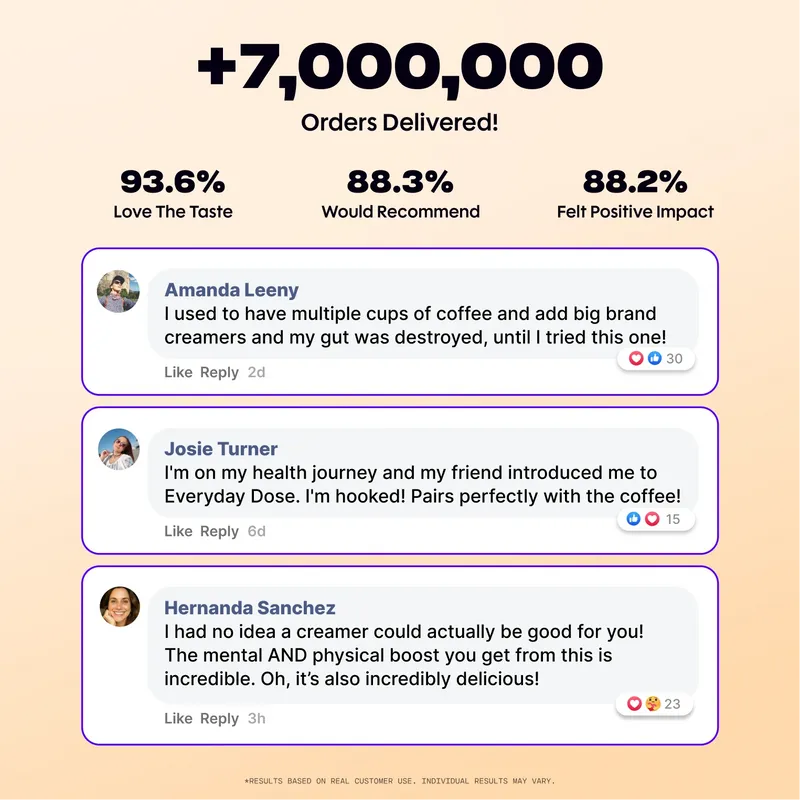Screen dimensions: 800x800
Task: Like Josie Turner's comment
Action: click(178, 532)
